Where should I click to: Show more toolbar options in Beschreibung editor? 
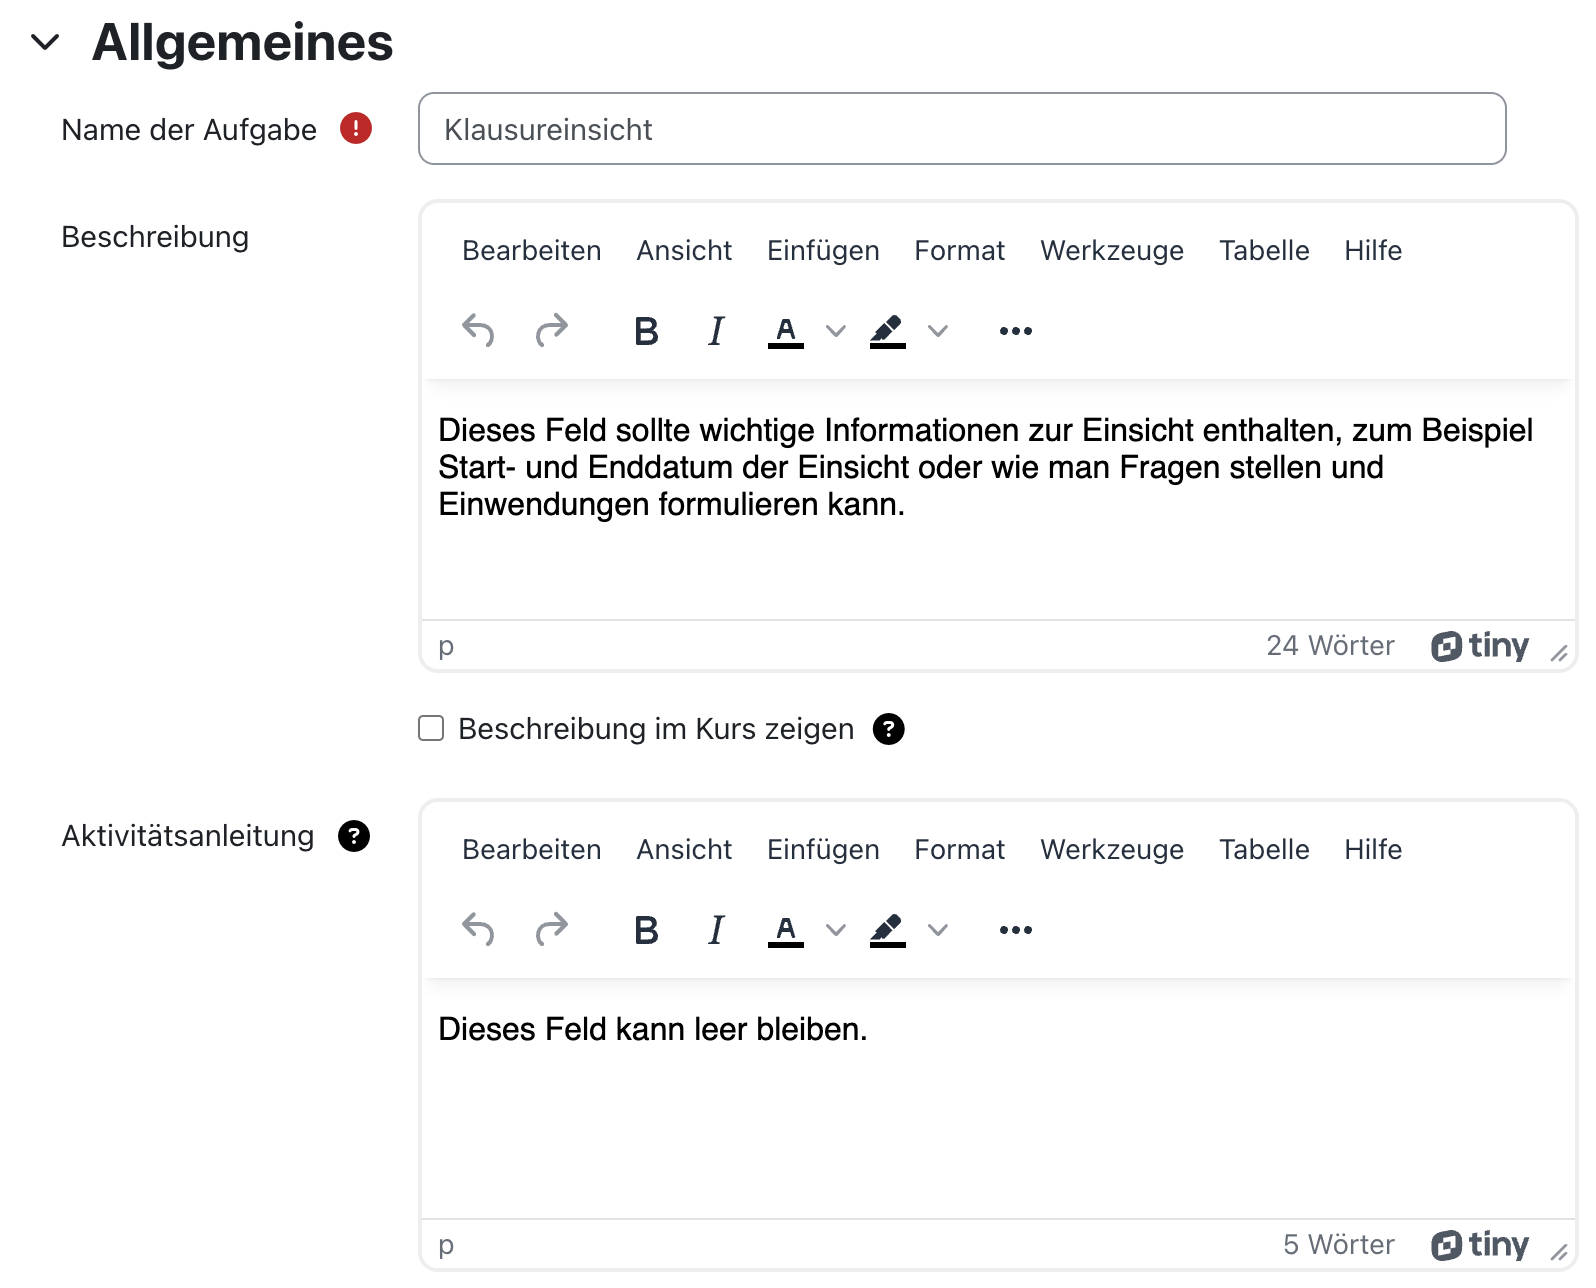tap(1015, 330)
